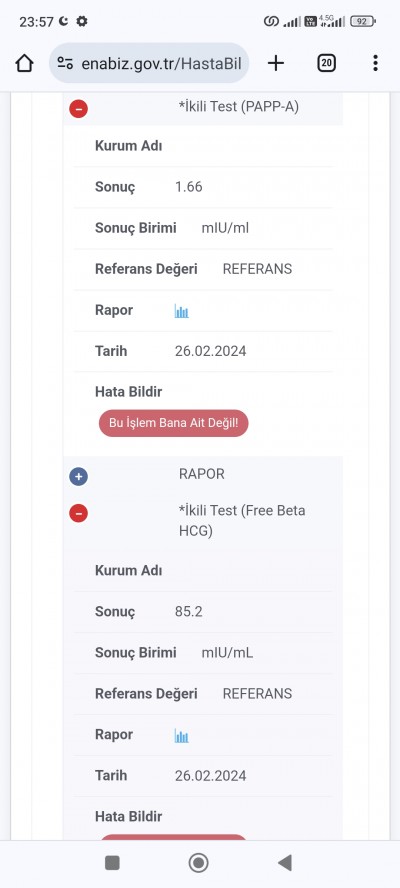The image size is (400, 888).
Task: Open the site settings icon in address bar
Action: coord(66,63)
